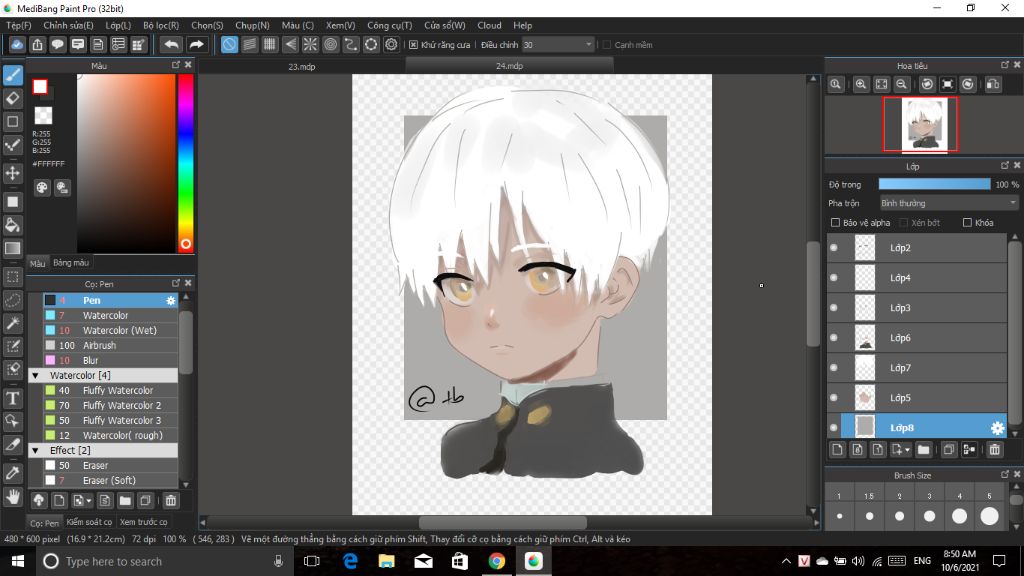Hide layer Lớp5 visibility
The width and height of the screenshot is (1024, 576).
tap(834, 398)
